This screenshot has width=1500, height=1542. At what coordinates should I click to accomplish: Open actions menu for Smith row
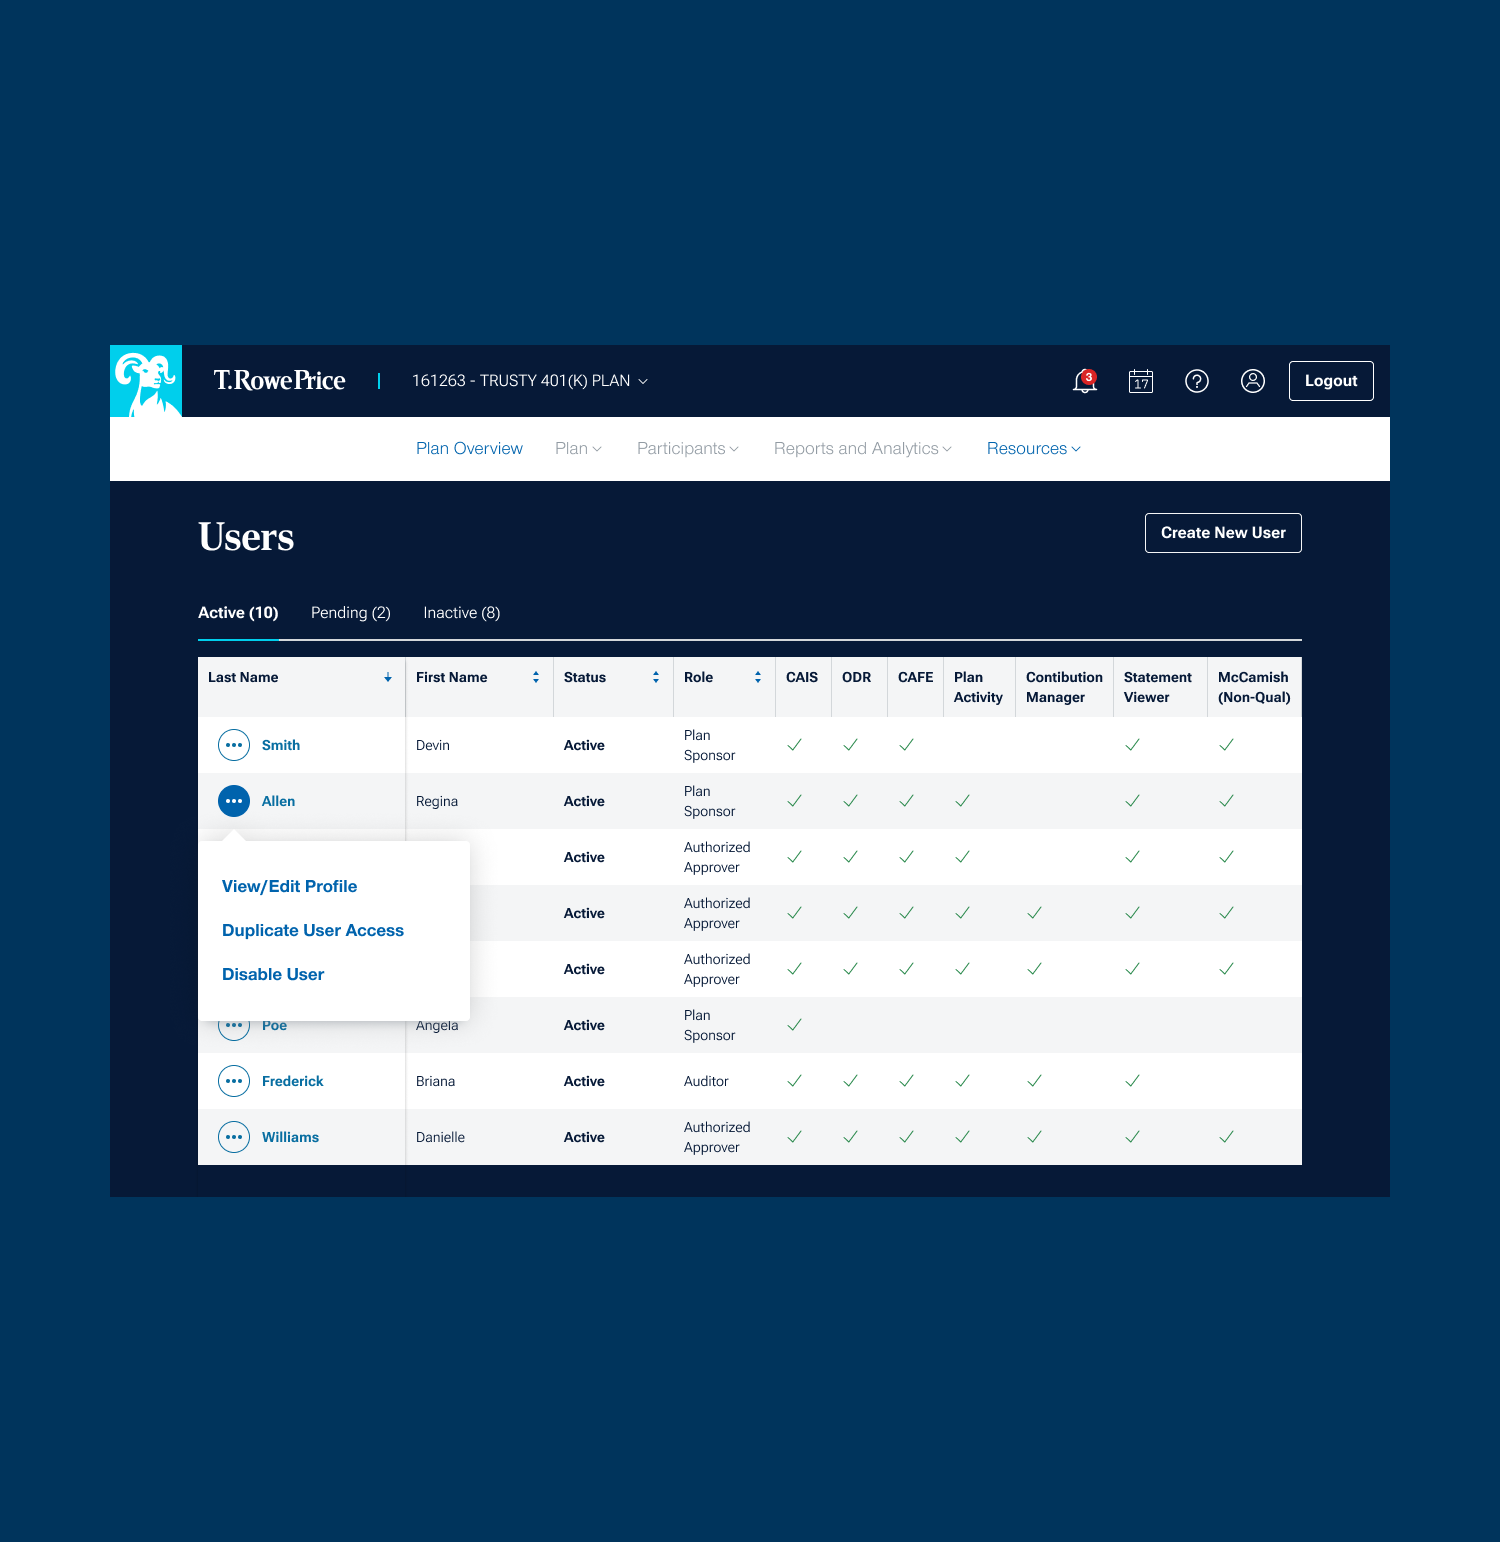[234, 745]
